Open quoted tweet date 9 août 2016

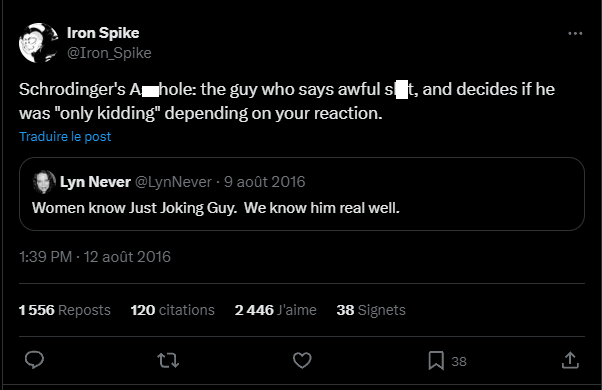pyautogui.click(x=265, y=182)
